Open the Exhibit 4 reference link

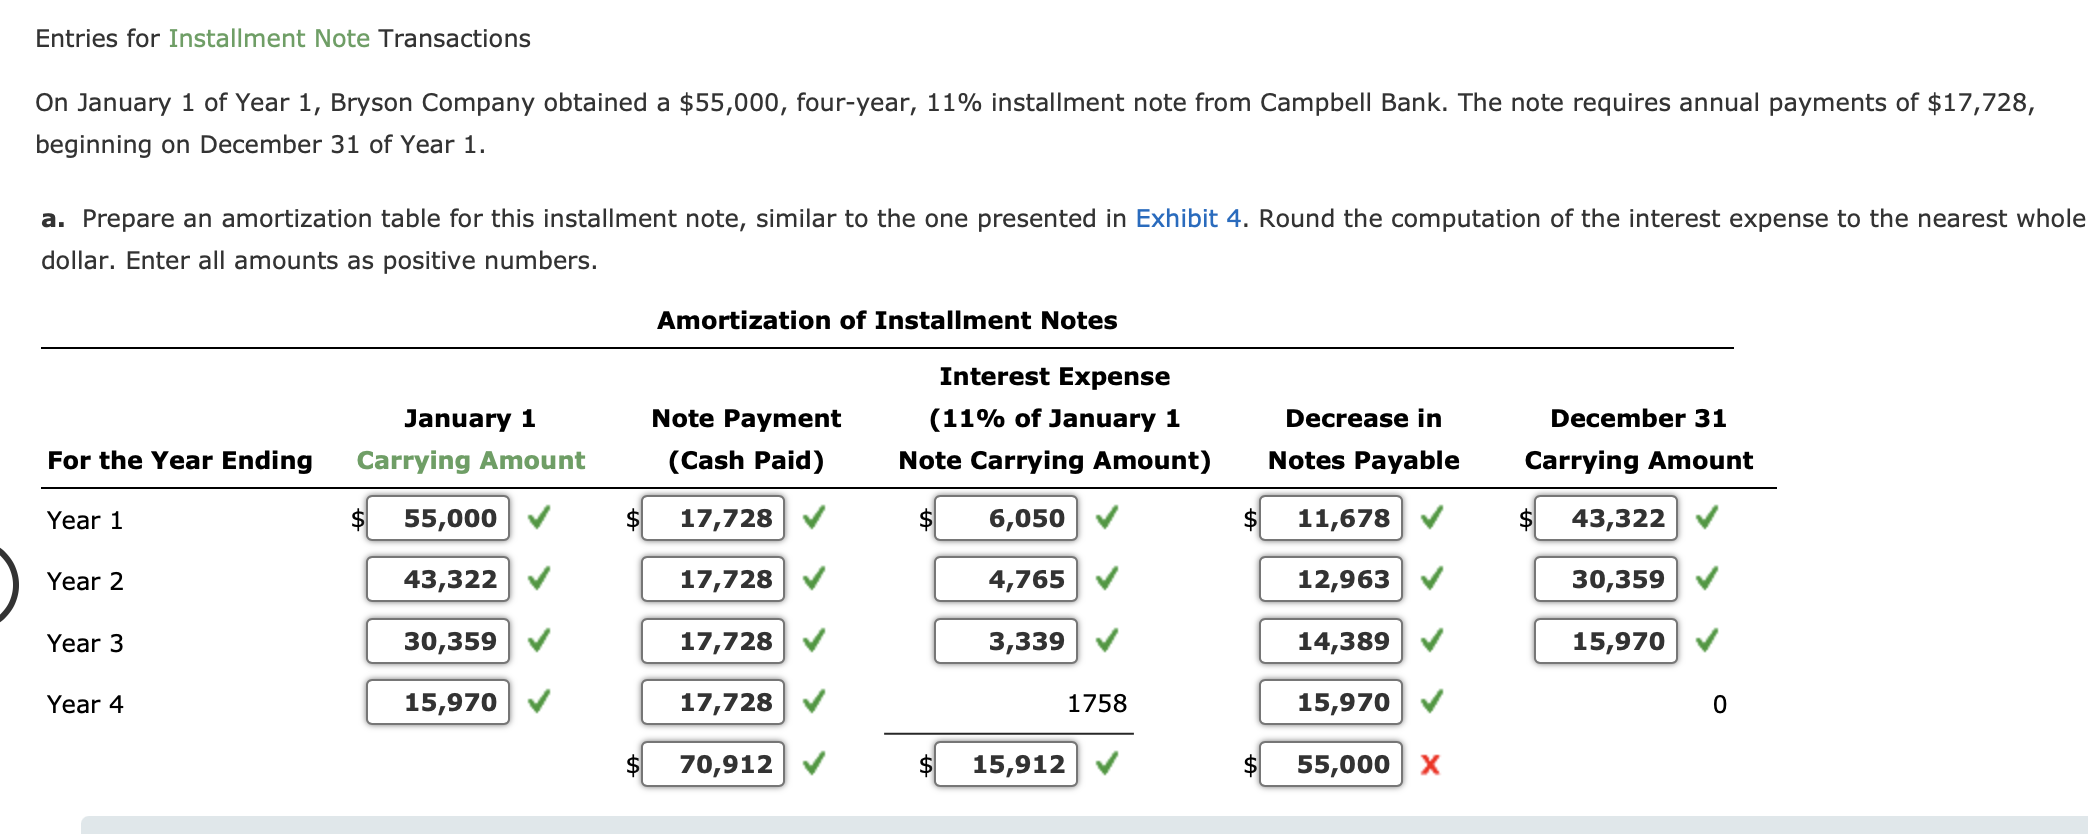pos(1187,218)
